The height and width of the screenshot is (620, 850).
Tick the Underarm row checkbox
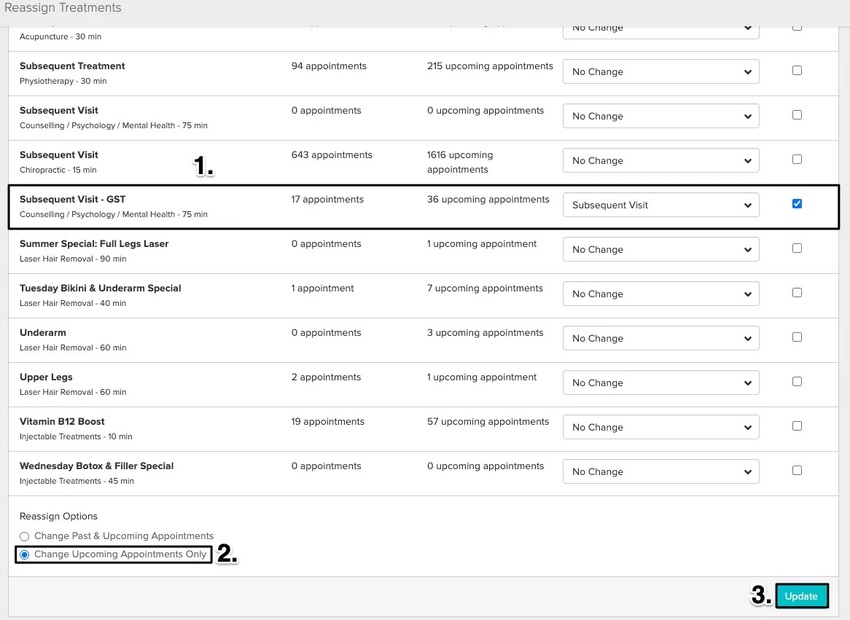pyautogui.click(x=797, y=337)
